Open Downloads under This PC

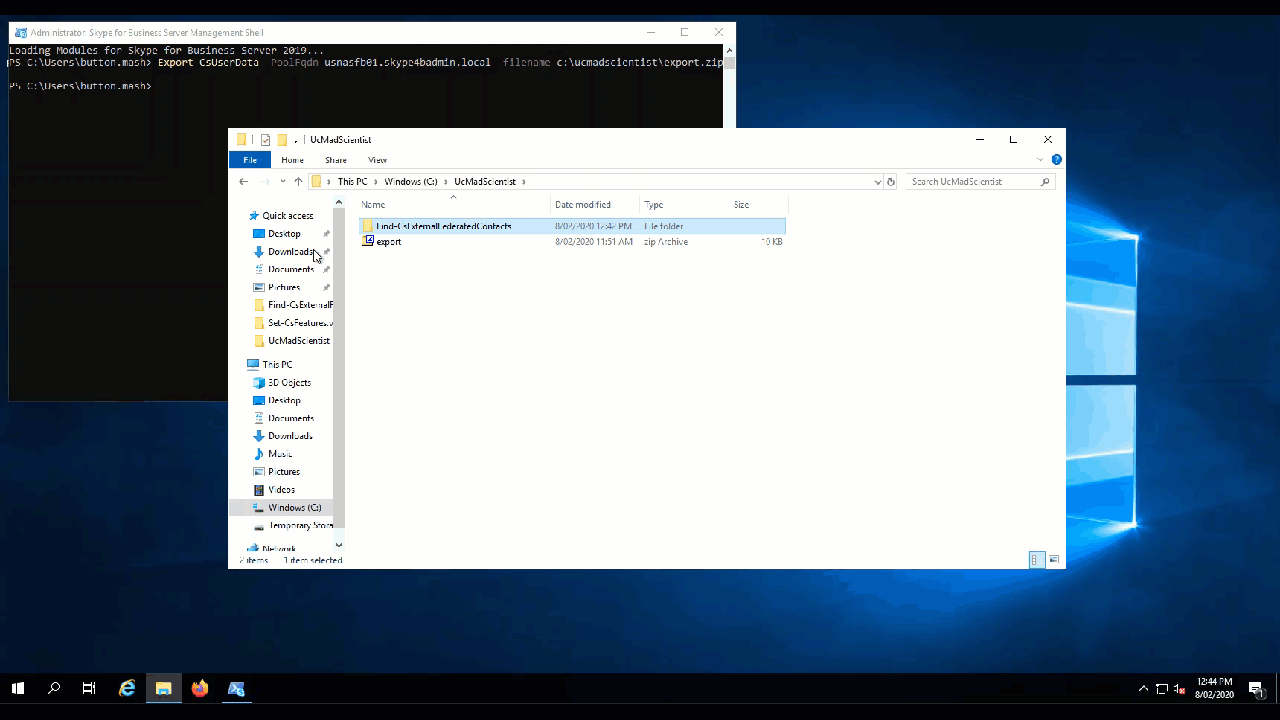point(290,436)
